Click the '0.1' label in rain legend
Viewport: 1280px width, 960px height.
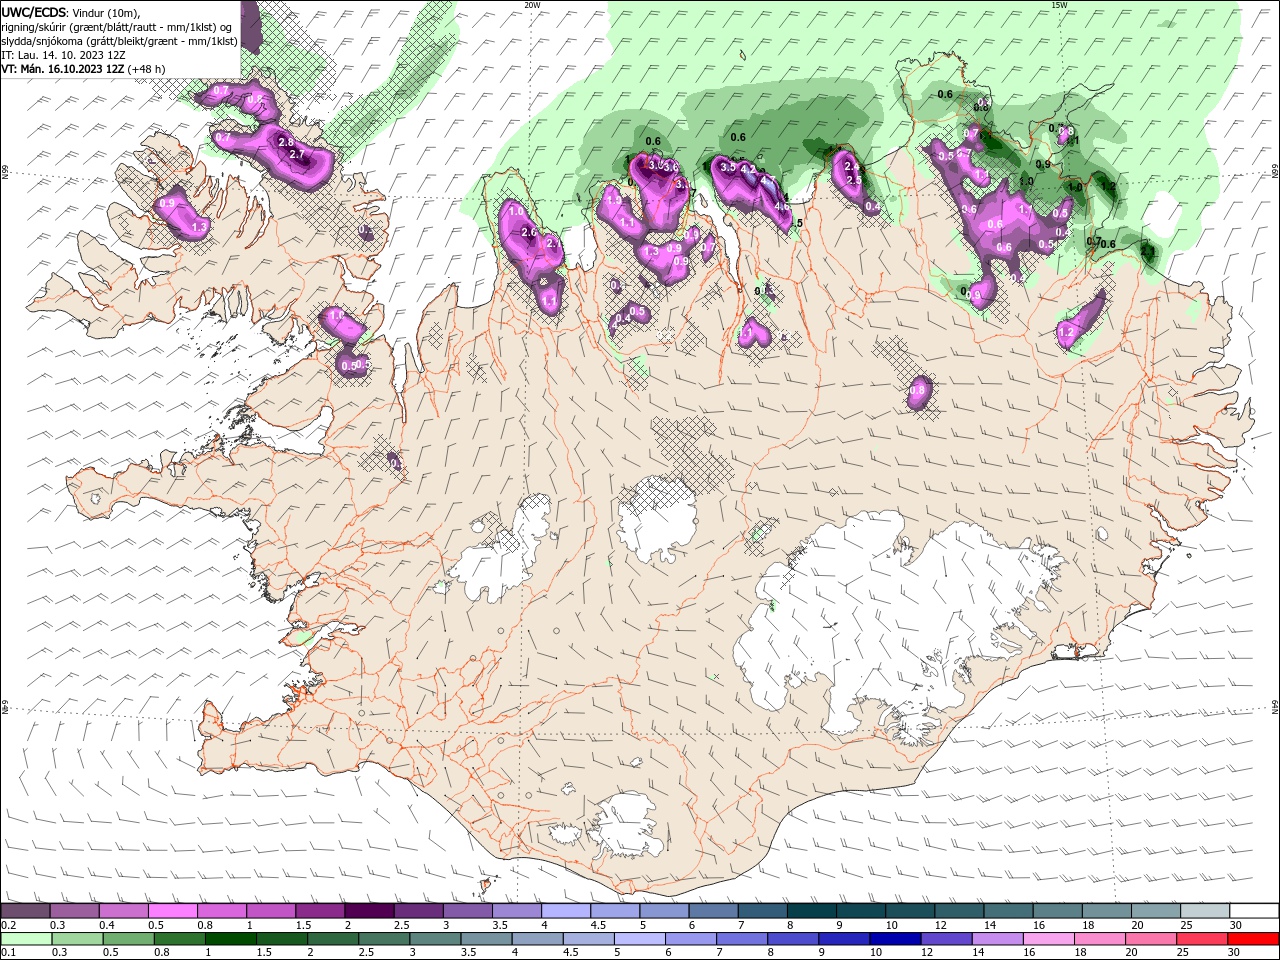tap(8, 953)
